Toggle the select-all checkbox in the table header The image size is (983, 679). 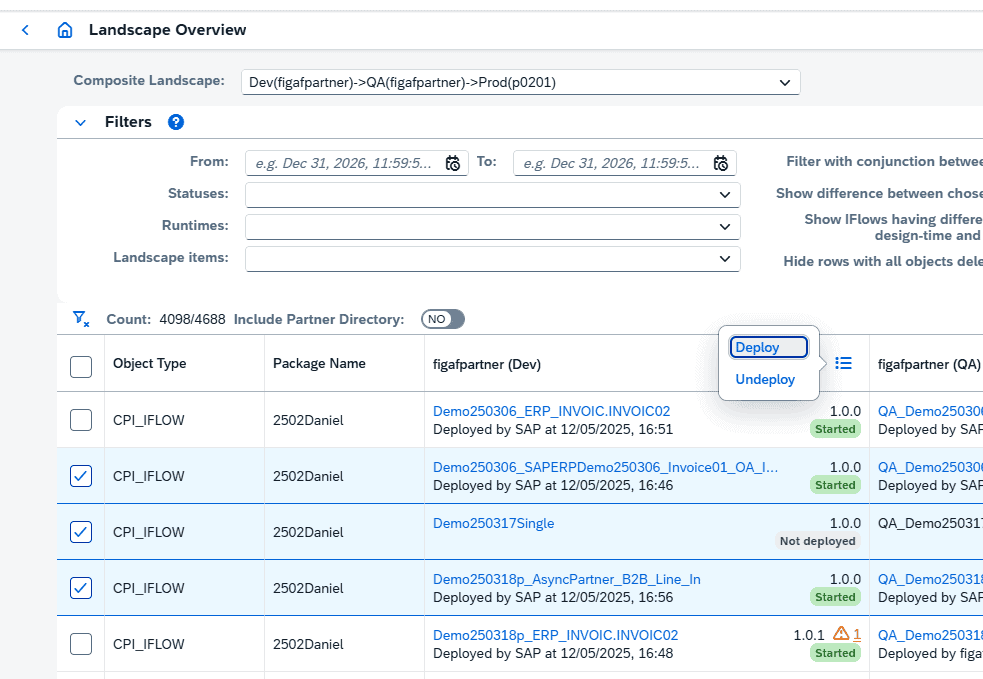[81, 366]
